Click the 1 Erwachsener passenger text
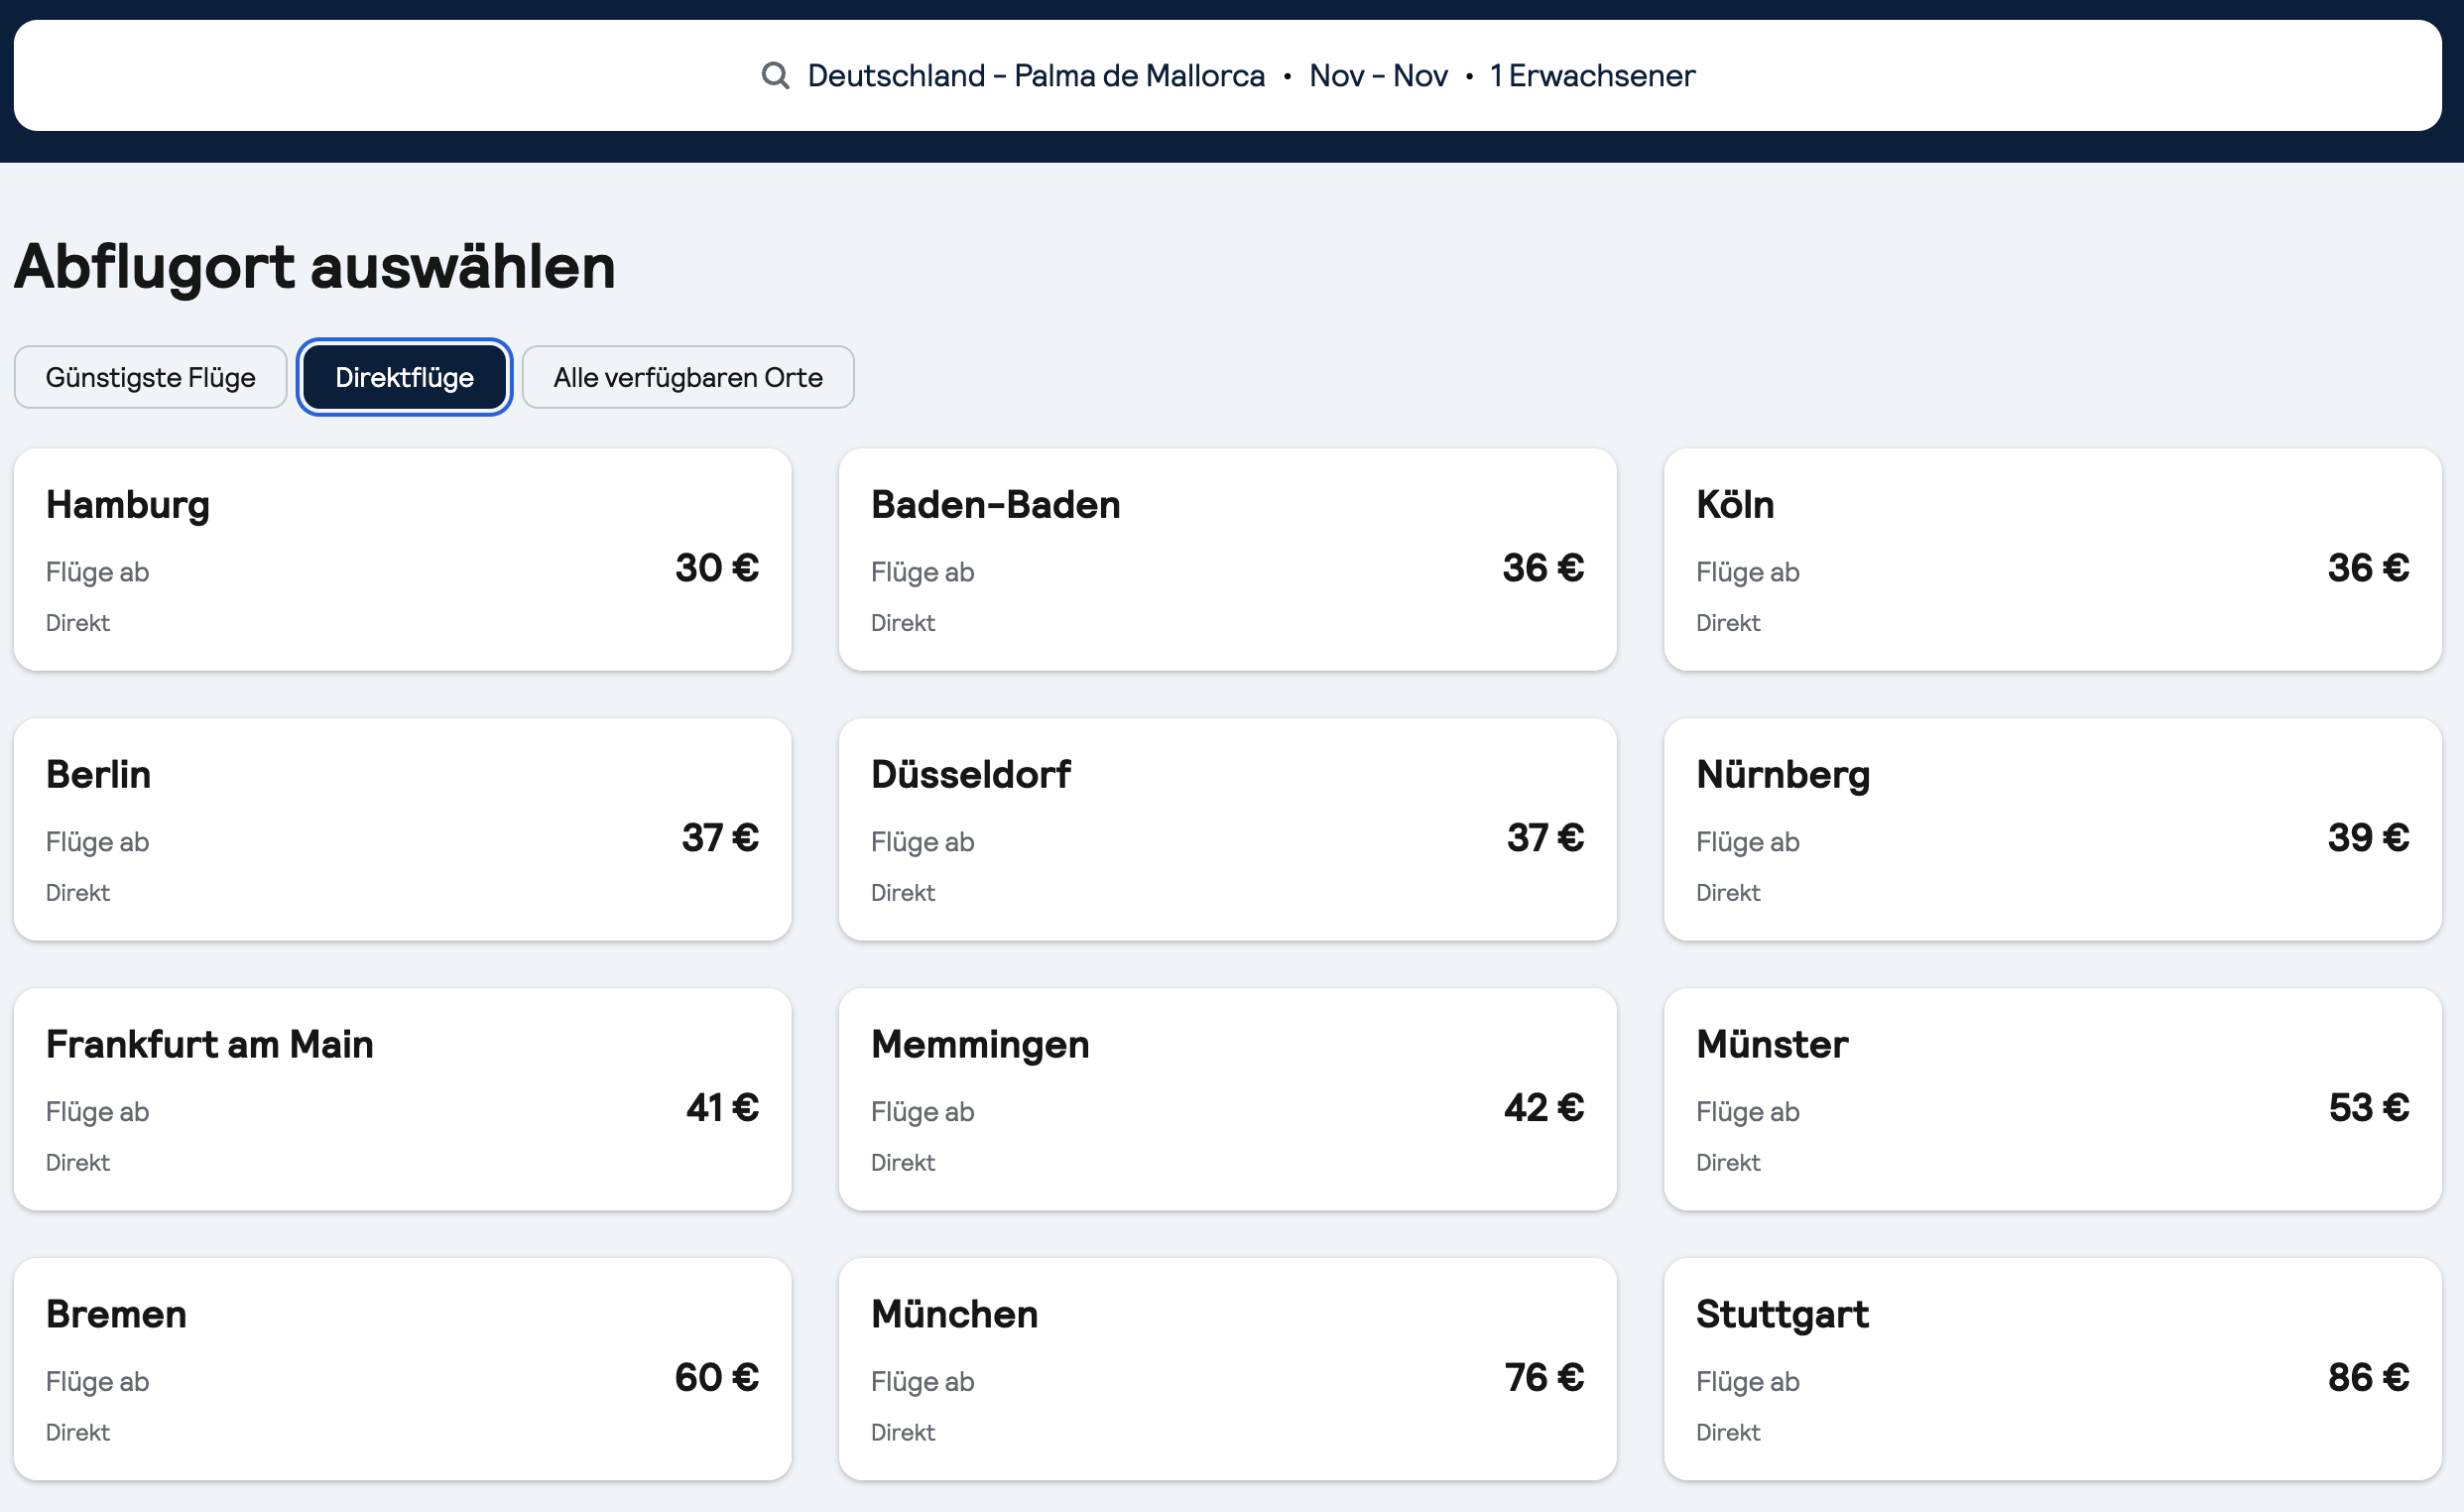The width and height of the screenshot is (2464, 1512). point(1592,76)
